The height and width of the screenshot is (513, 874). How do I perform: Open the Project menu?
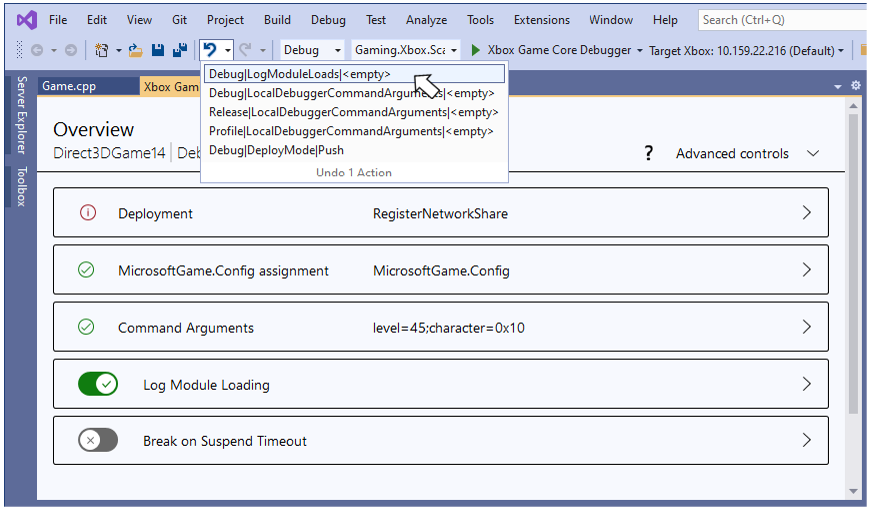225,20
